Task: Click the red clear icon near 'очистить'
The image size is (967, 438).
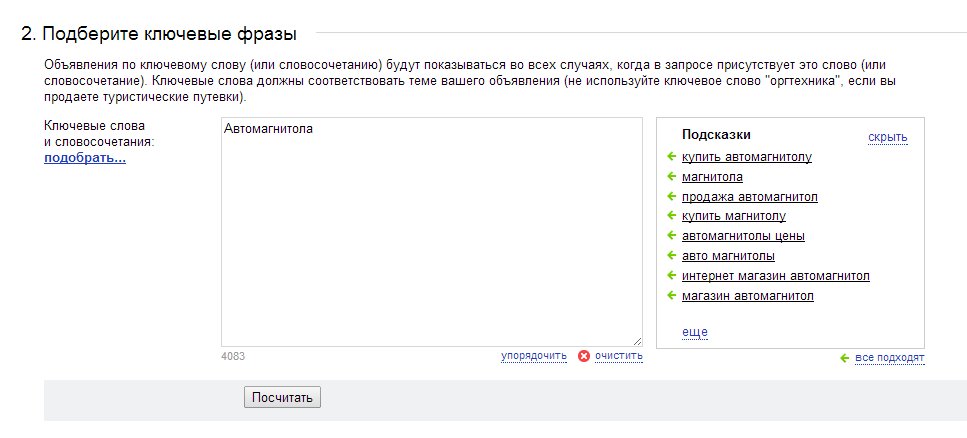Action: point(583,356)
